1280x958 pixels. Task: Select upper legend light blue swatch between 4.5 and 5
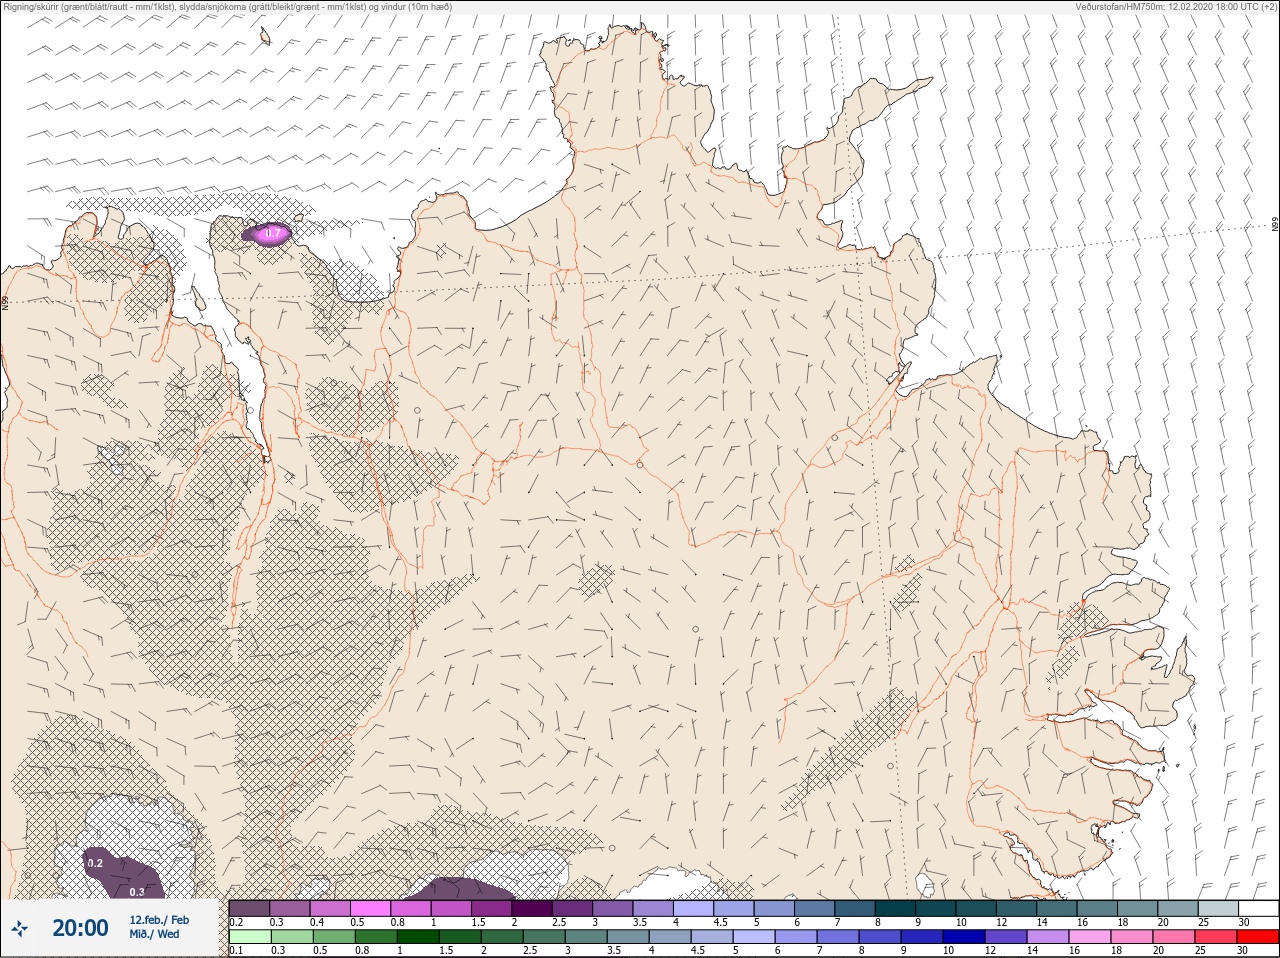coord(735,908)
